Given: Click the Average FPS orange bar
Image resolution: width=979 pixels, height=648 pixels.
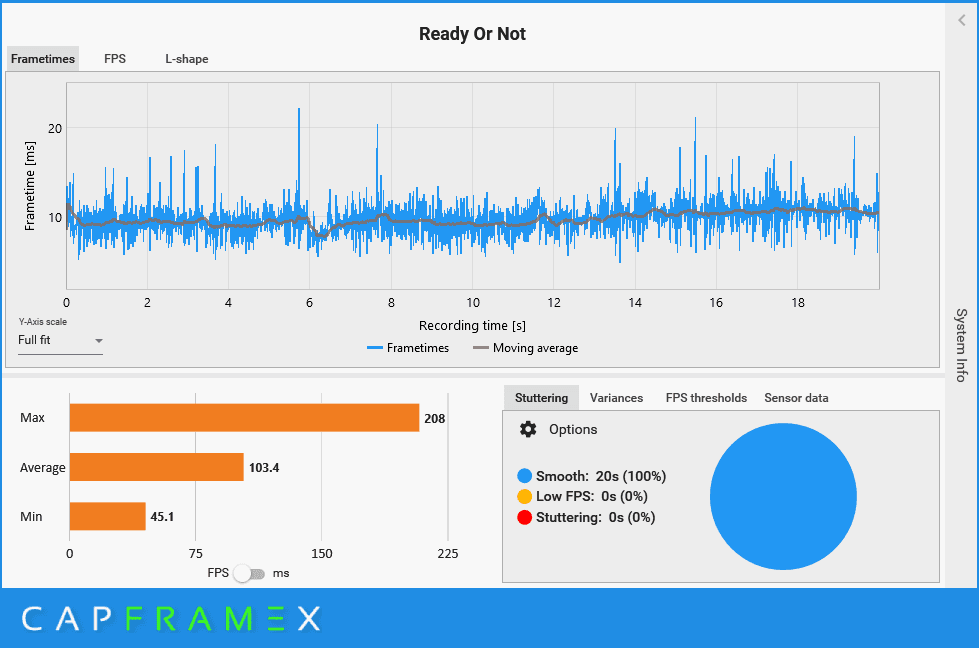Looking at the screenshot, I should (156, 467).
